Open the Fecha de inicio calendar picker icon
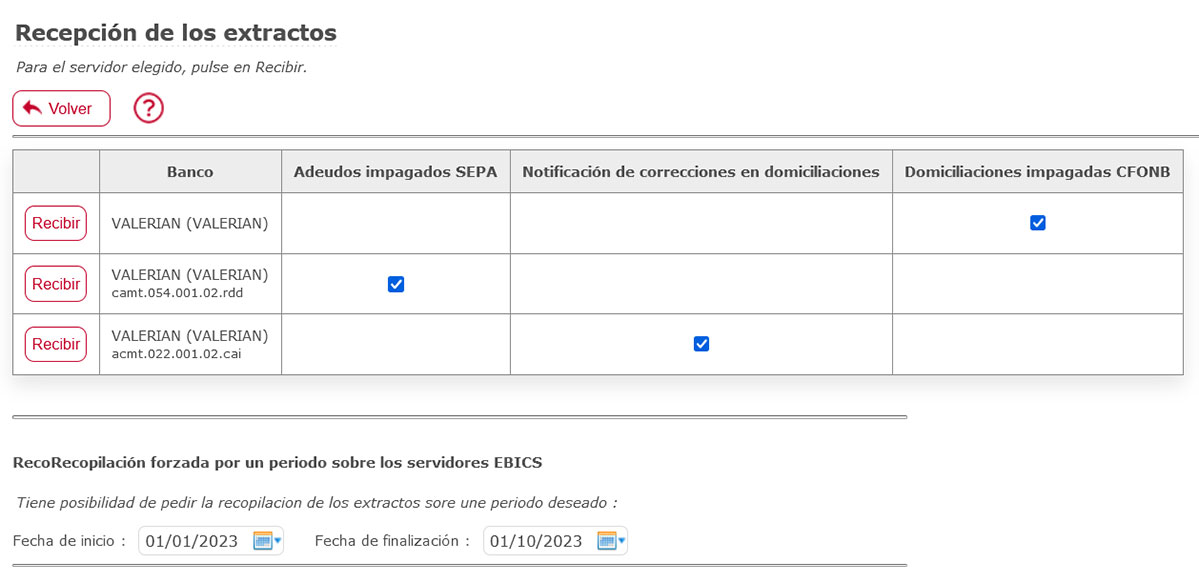 265,541
